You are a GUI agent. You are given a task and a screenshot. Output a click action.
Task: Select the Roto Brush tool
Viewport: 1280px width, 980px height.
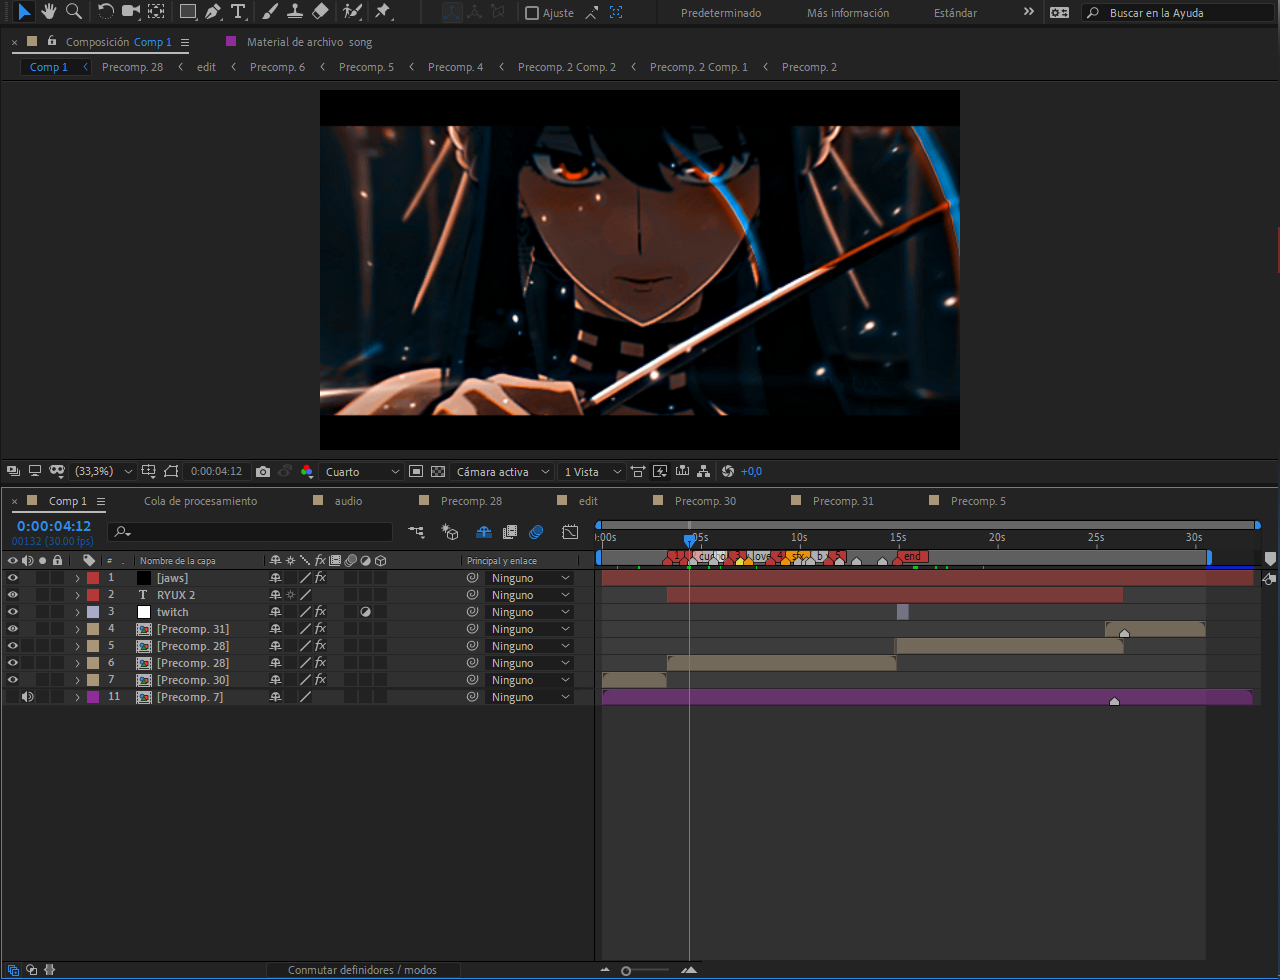(352, 12)
